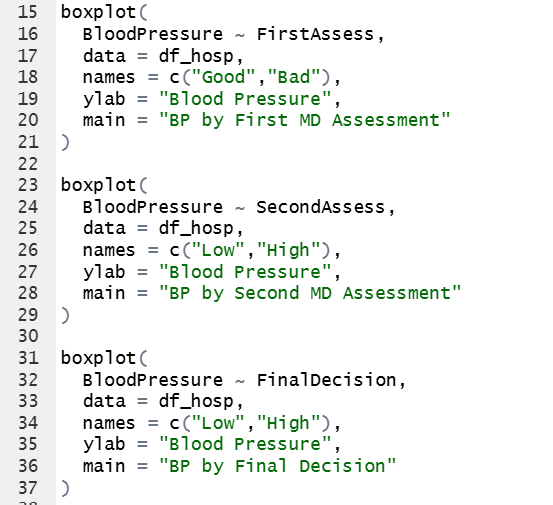Image resolution: width=553 pixels, height=505 pixels.
Task: Click the "Bad" string on line 18
Action: [x=294, y=77]
